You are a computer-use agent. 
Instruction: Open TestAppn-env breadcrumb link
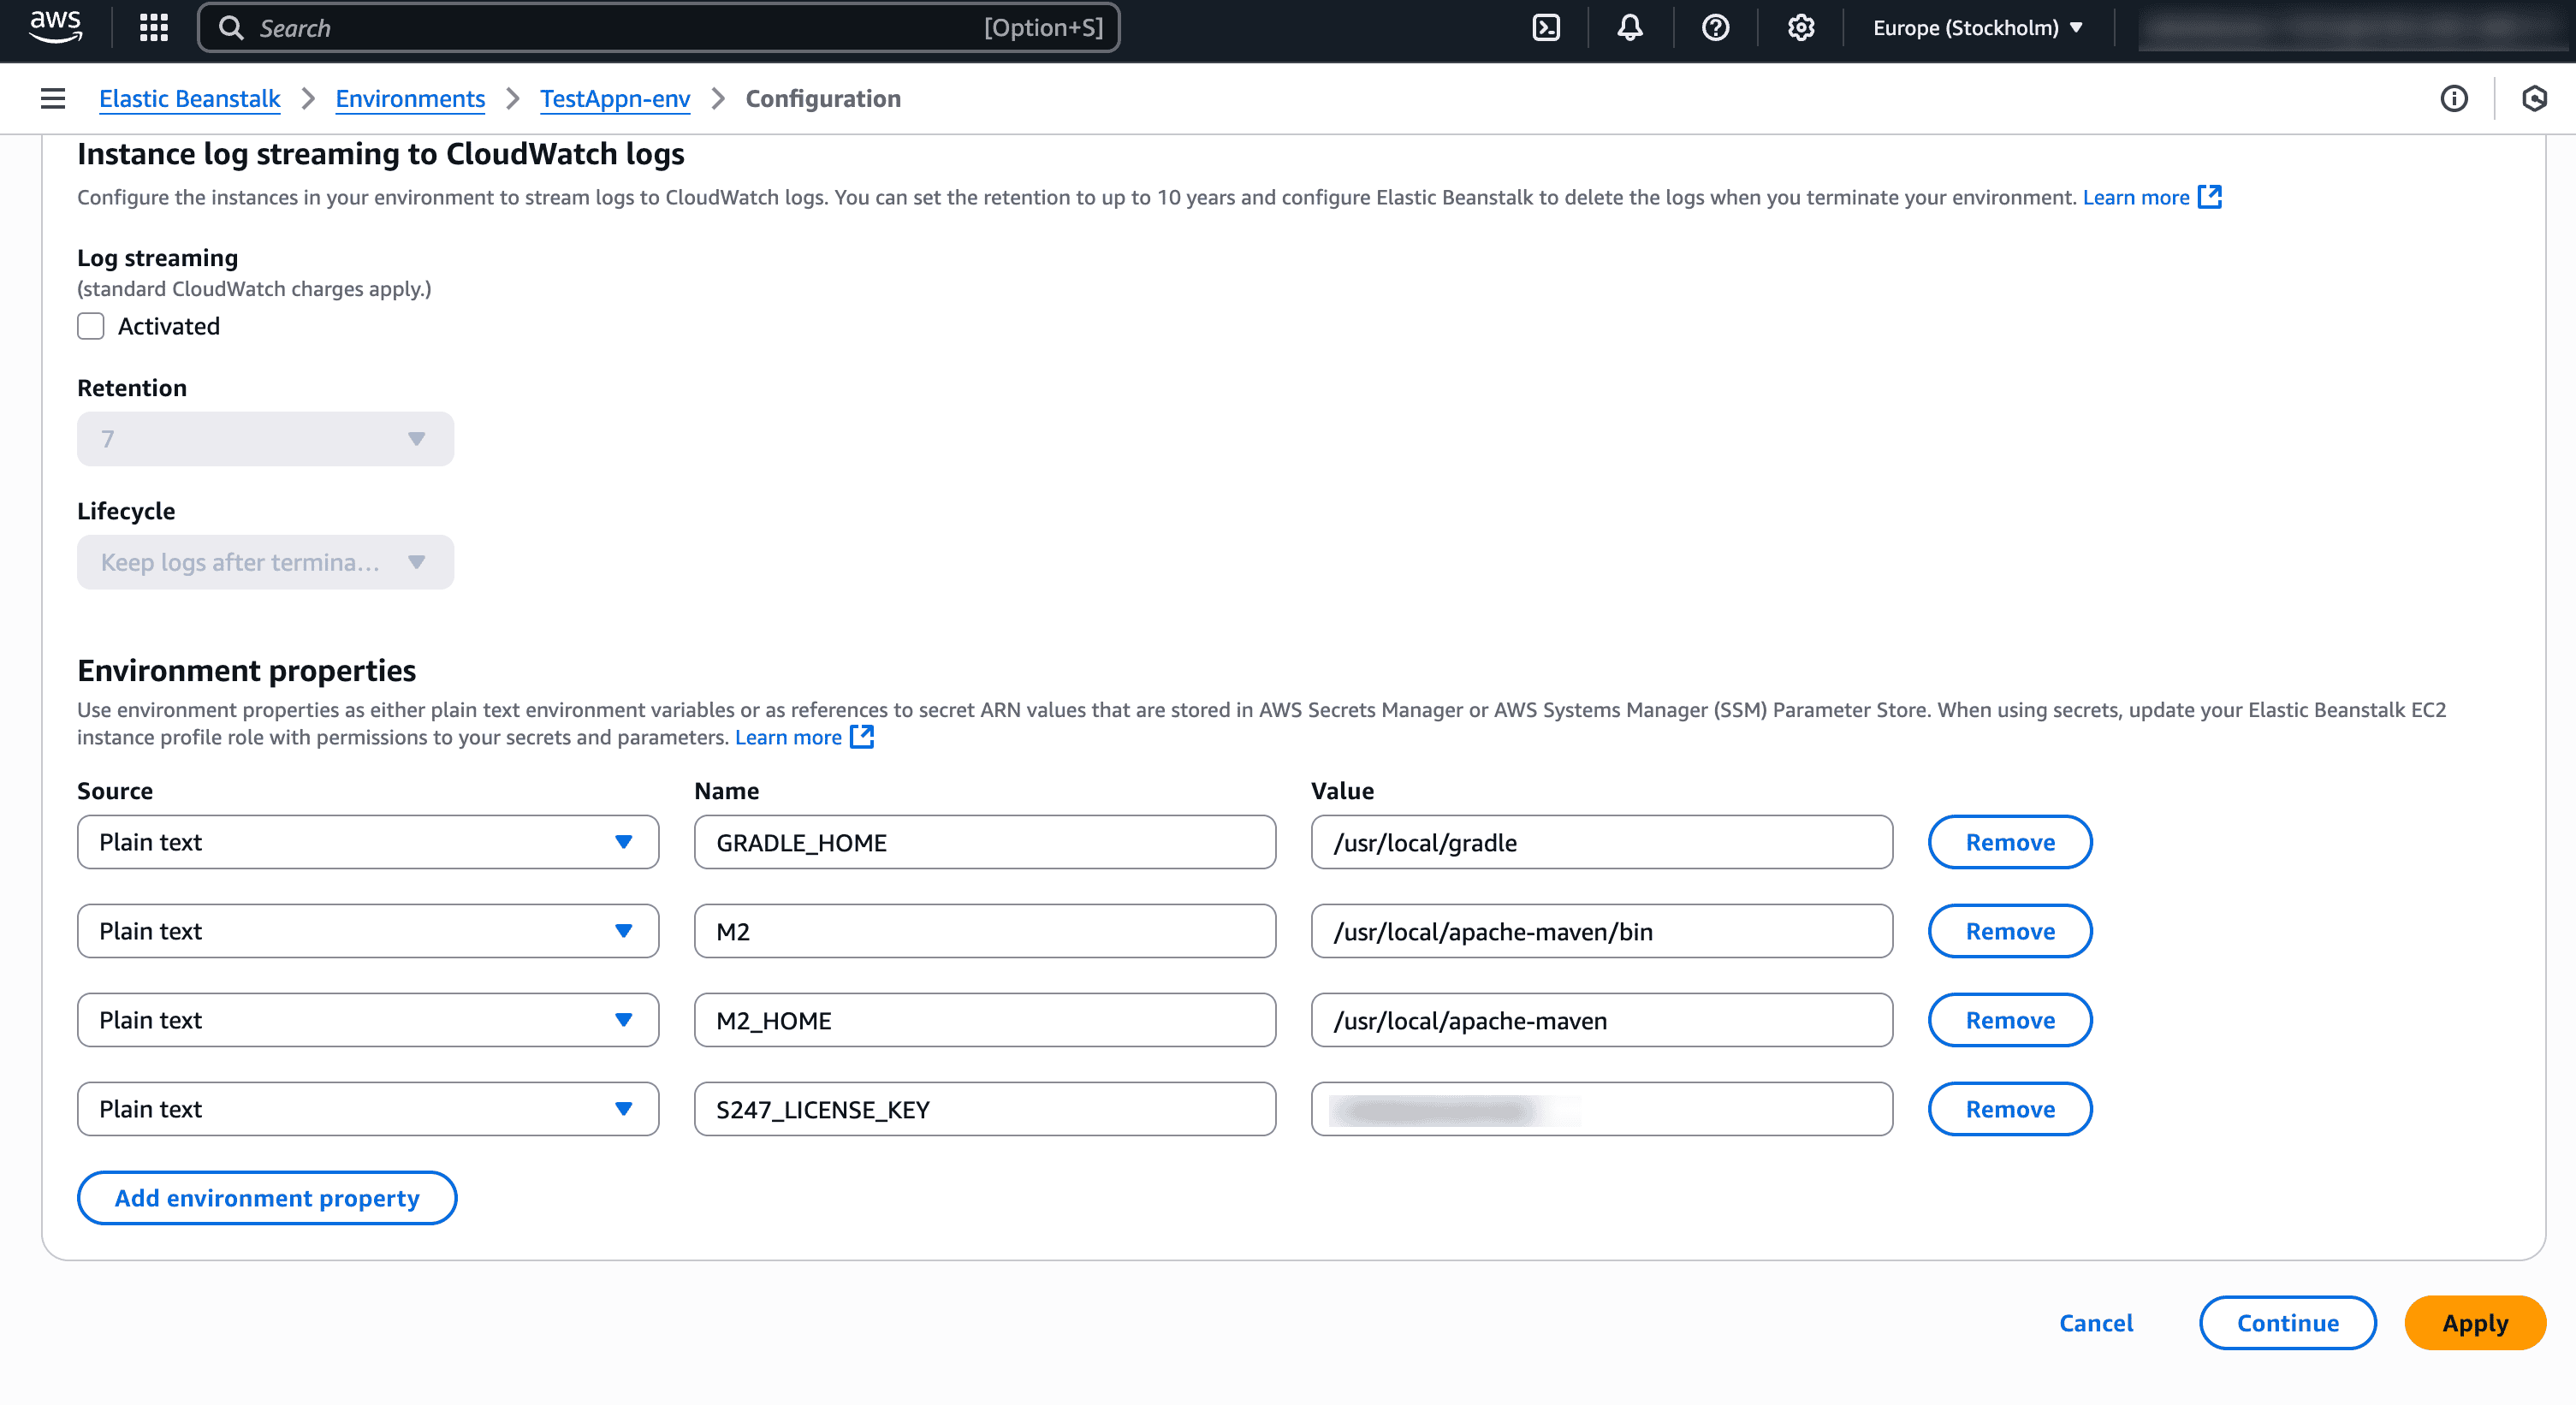615,98
